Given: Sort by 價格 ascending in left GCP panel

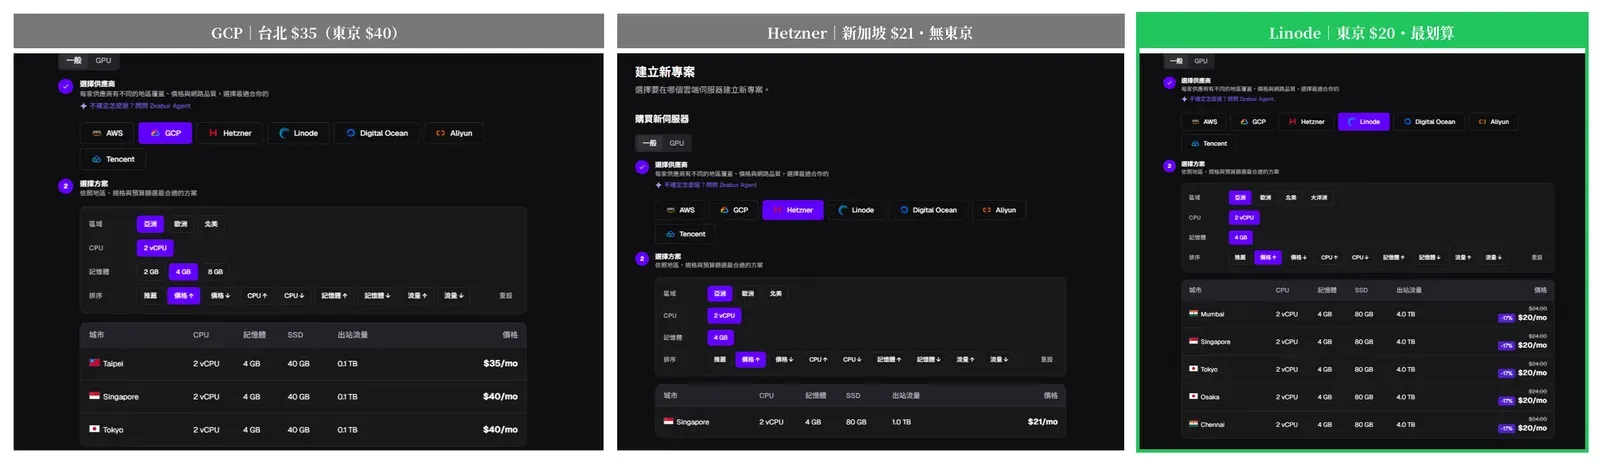Looking at the screenshot, I should click(183, 296).
